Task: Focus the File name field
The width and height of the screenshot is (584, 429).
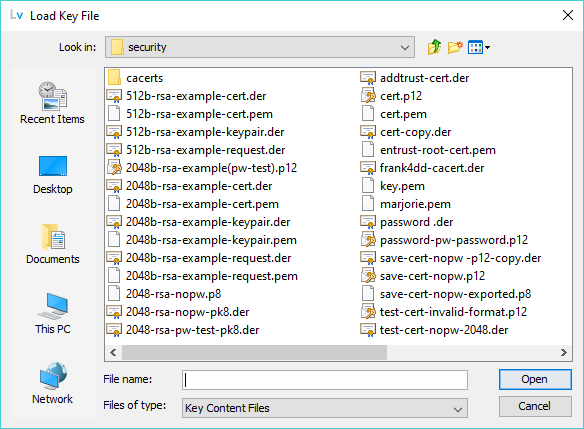Action: pos(325,380)
